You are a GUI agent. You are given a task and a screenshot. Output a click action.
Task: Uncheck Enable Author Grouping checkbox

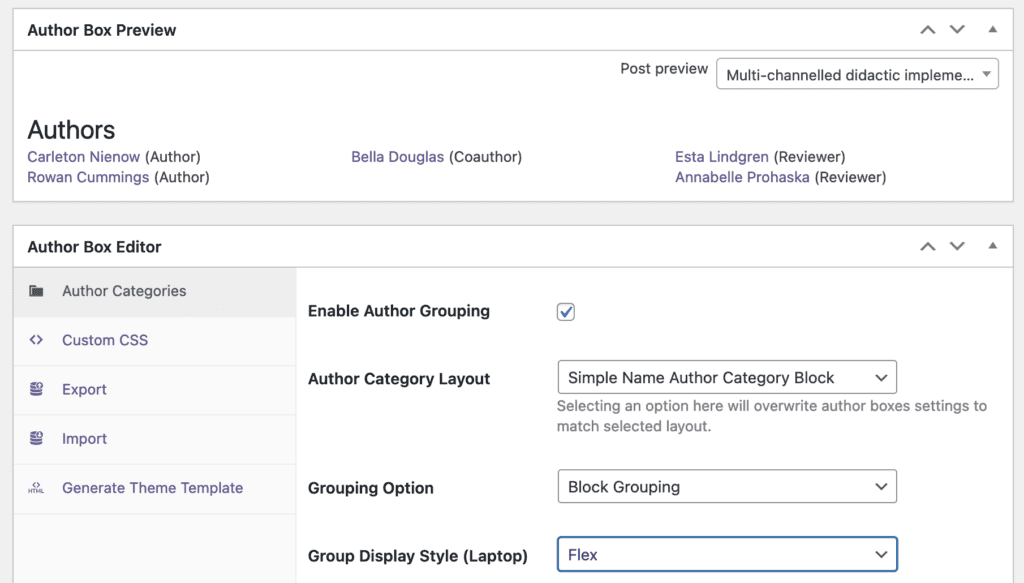[x=566, y=312]
